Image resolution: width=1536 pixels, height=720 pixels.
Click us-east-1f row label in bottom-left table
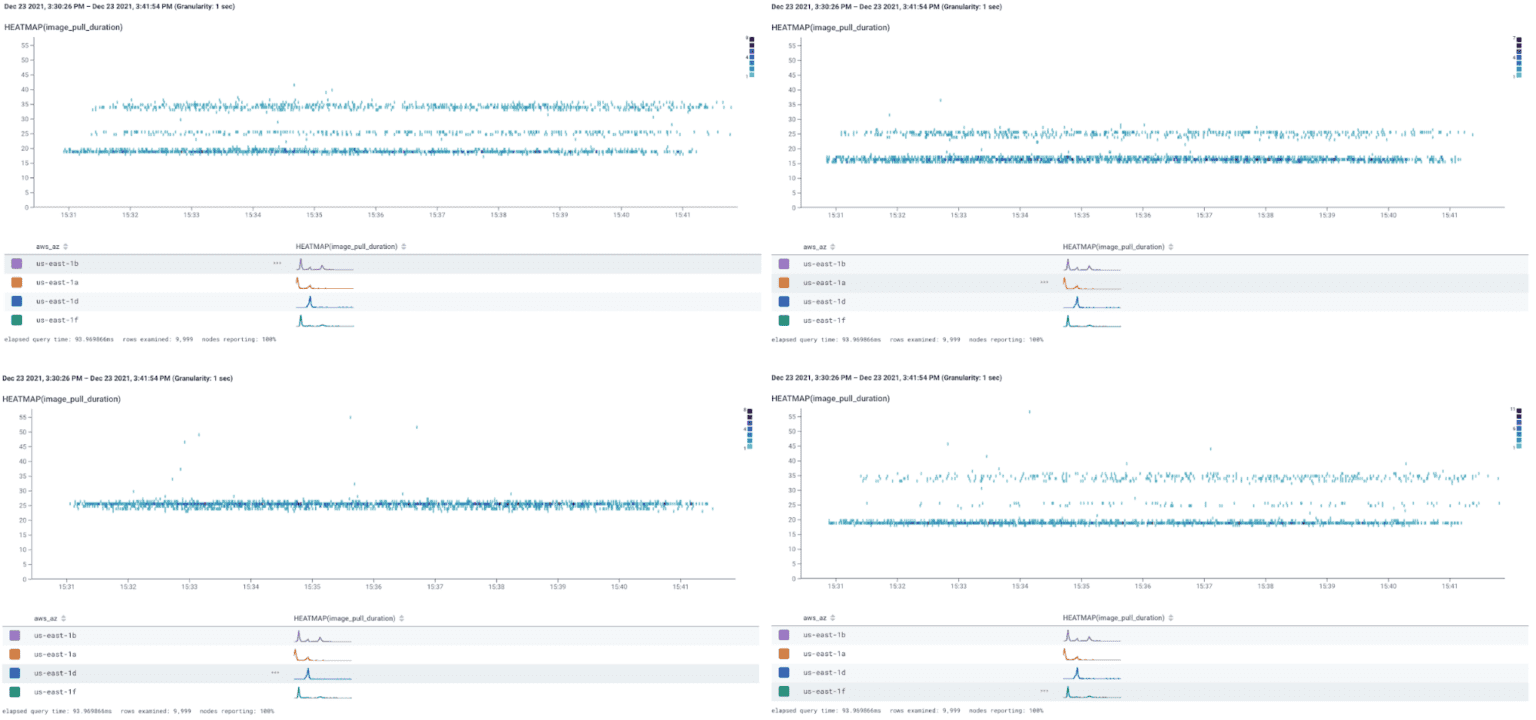[x=54, y=691]
